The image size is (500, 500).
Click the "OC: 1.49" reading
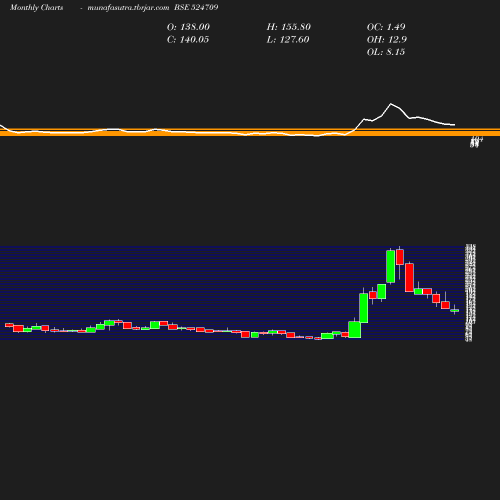coord(386,27)
